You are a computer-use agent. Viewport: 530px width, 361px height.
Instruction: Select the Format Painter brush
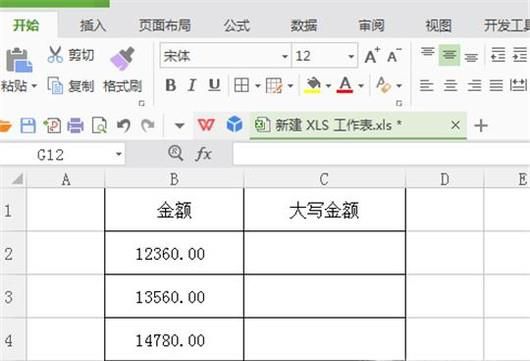pos(122,58)
